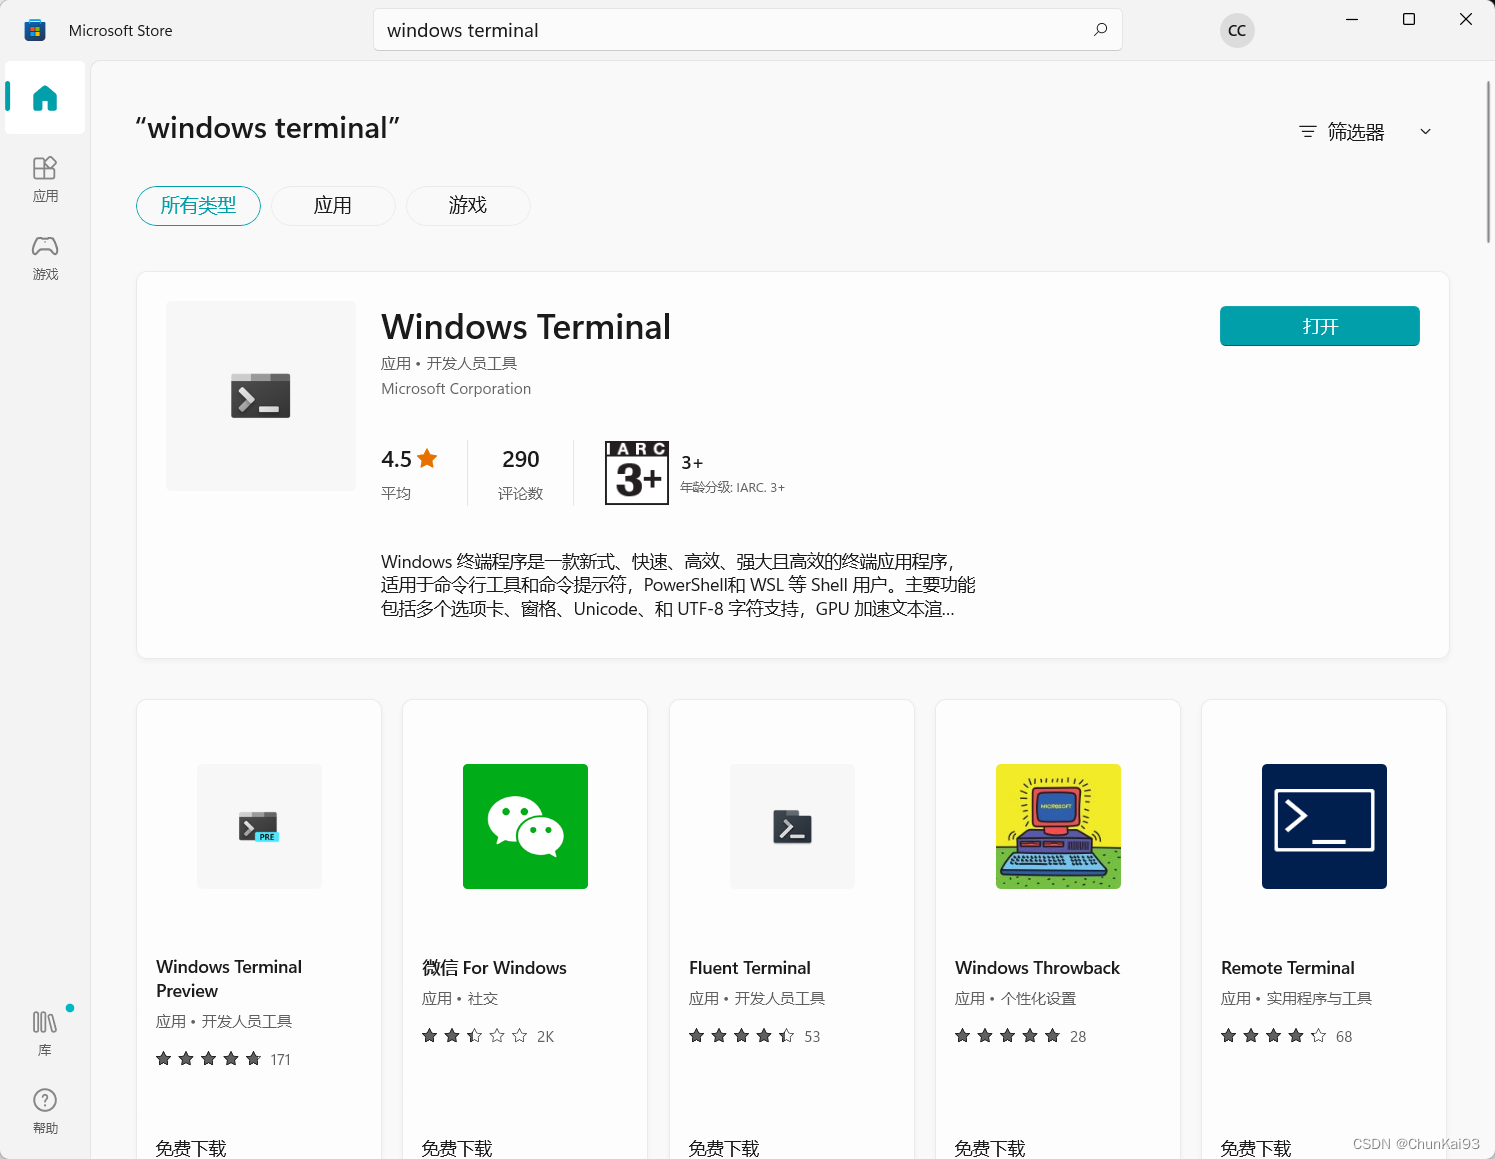Click the "windows terminal" results heading
The image size is (1495, 1159).
click(268, 128)
